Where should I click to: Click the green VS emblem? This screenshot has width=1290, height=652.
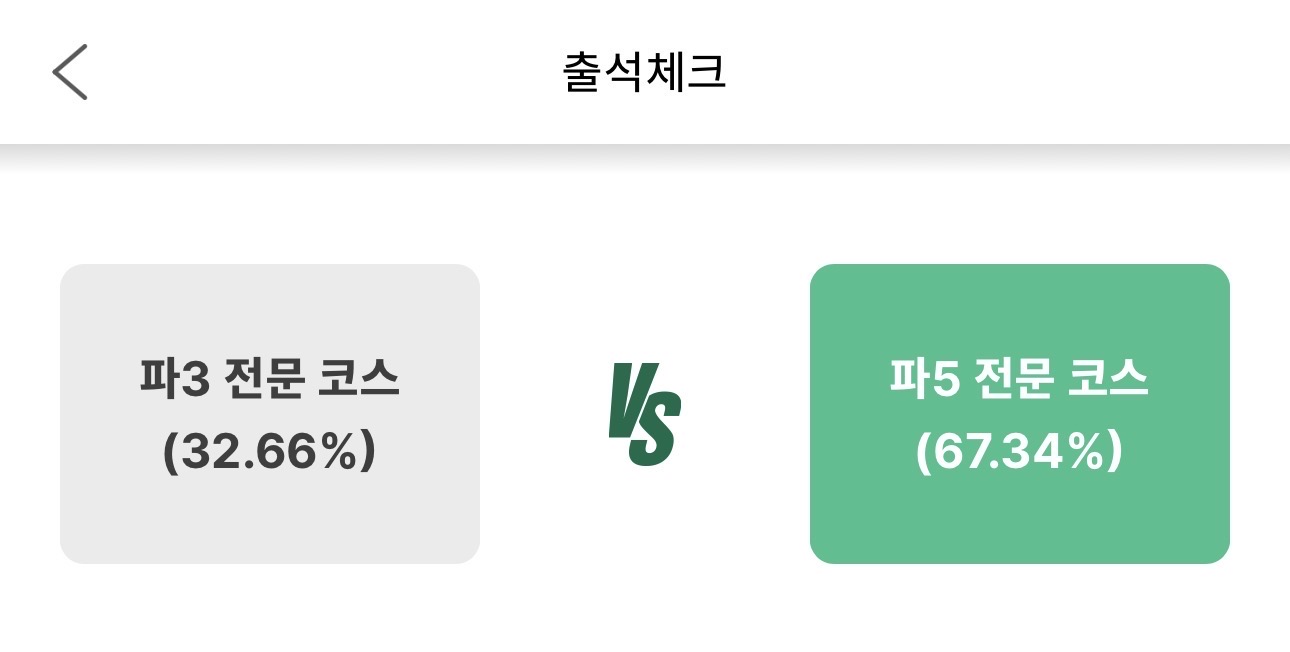[x=645, y=415]
